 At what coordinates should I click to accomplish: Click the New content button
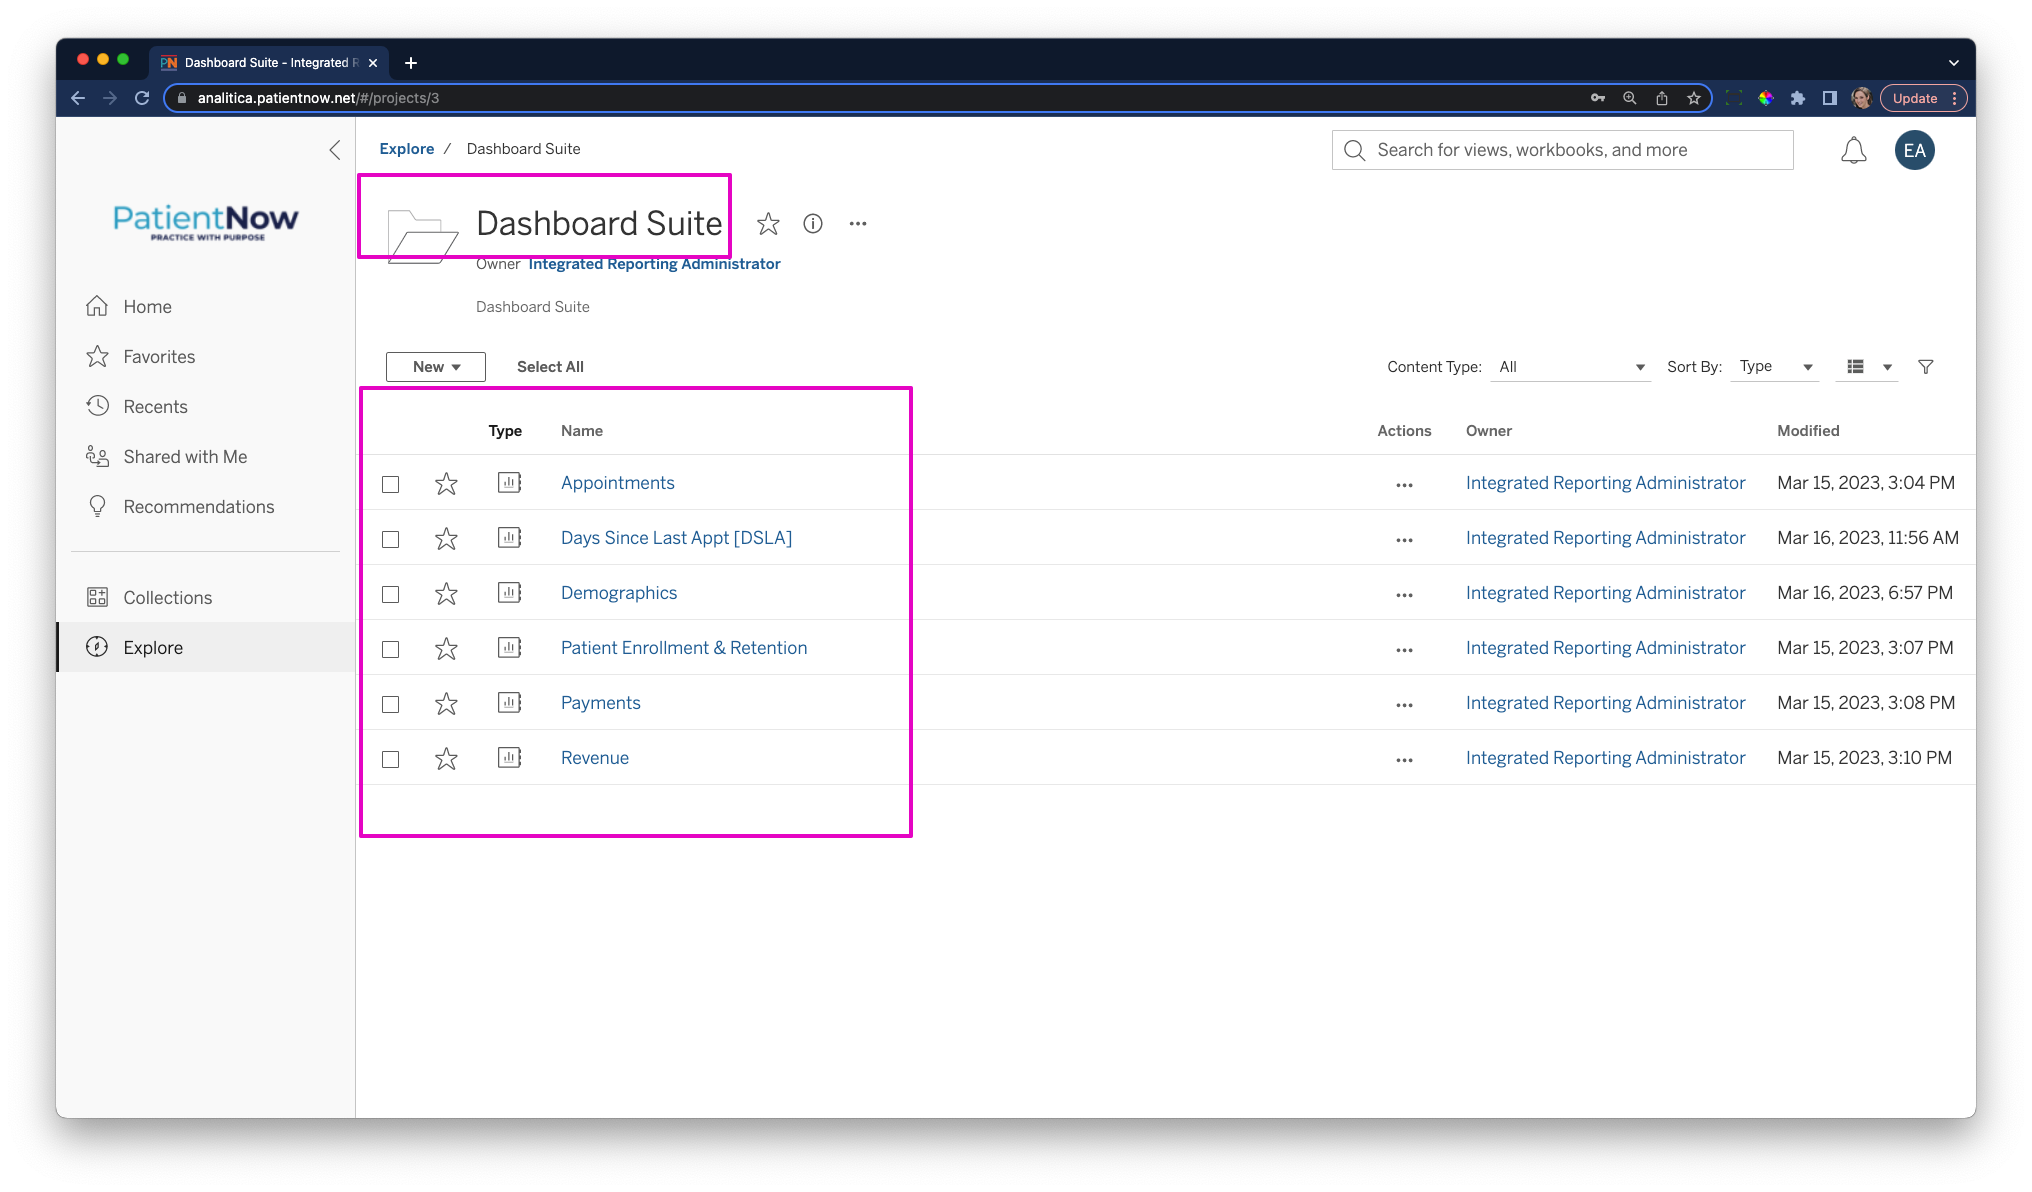pos(436,366)
